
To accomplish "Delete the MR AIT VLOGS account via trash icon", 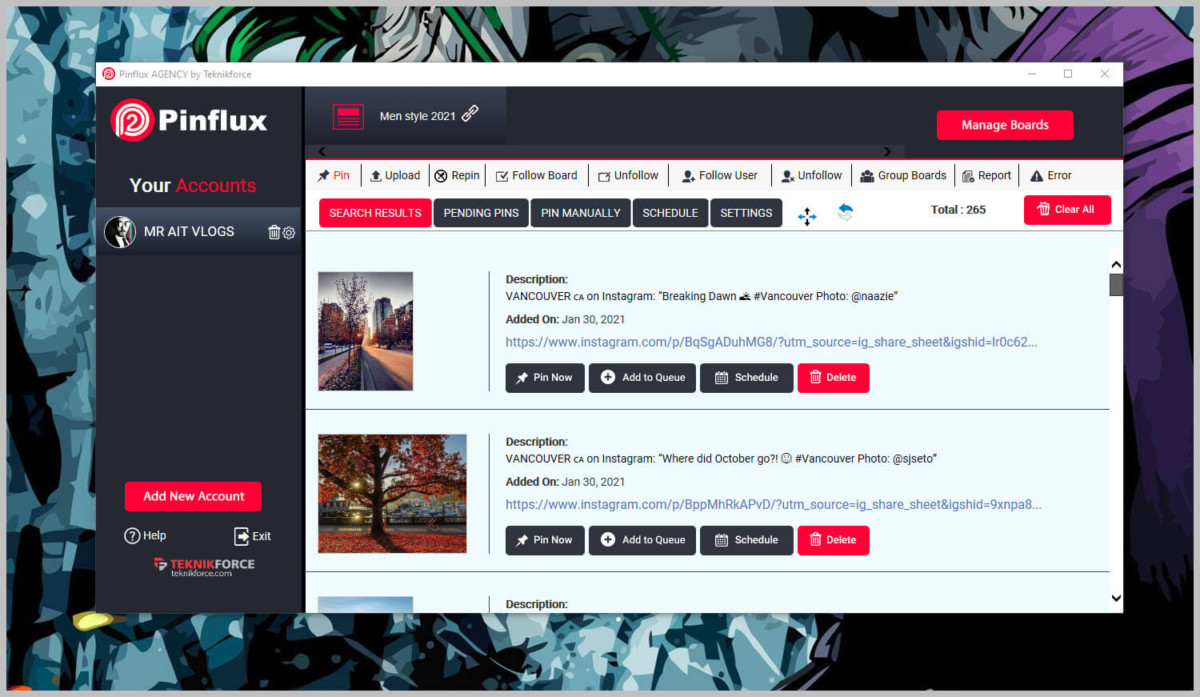I will tap(274, 232).
